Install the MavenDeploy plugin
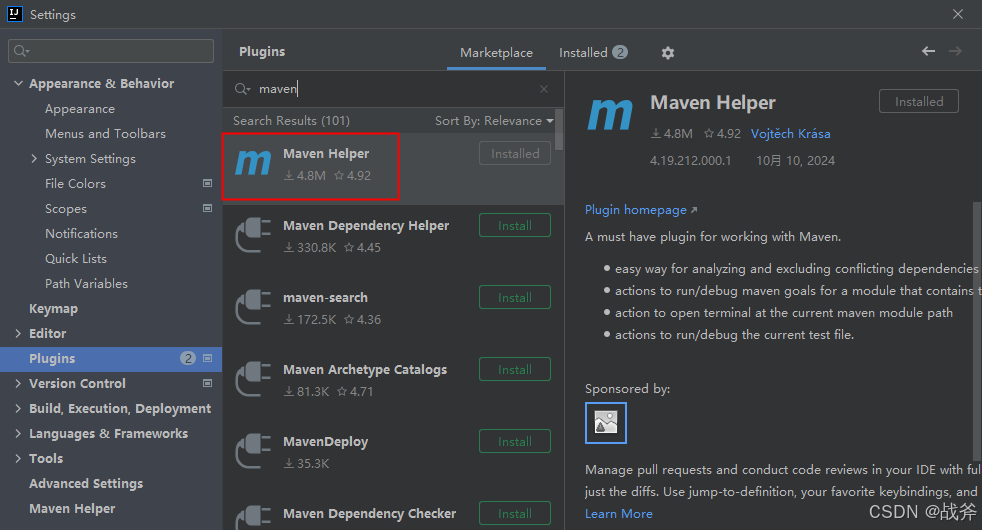Image resolution: width=982 pixels, height=530 pixels. click(515, 442)
